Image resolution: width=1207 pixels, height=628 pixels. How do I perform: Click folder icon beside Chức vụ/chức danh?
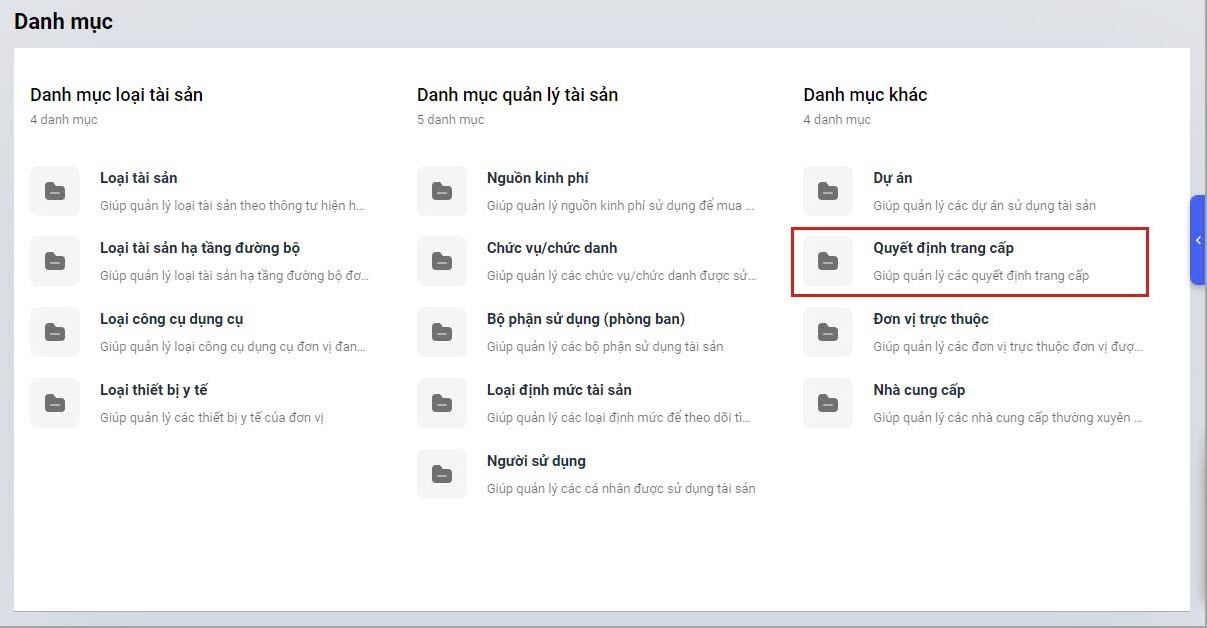click(x=442, y=261)
